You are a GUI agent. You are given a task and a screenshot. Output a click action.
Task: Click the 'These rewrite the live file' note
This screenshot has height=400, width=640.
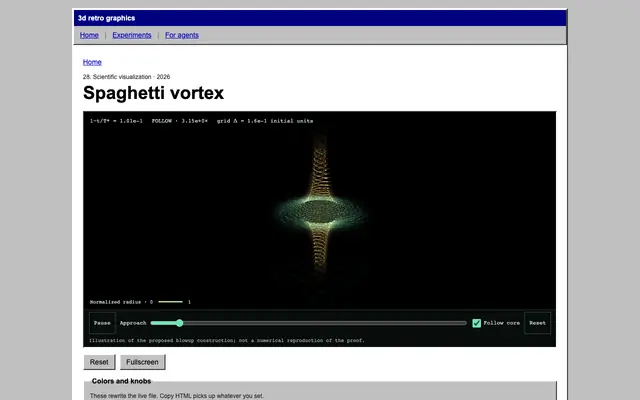[177, 396]
